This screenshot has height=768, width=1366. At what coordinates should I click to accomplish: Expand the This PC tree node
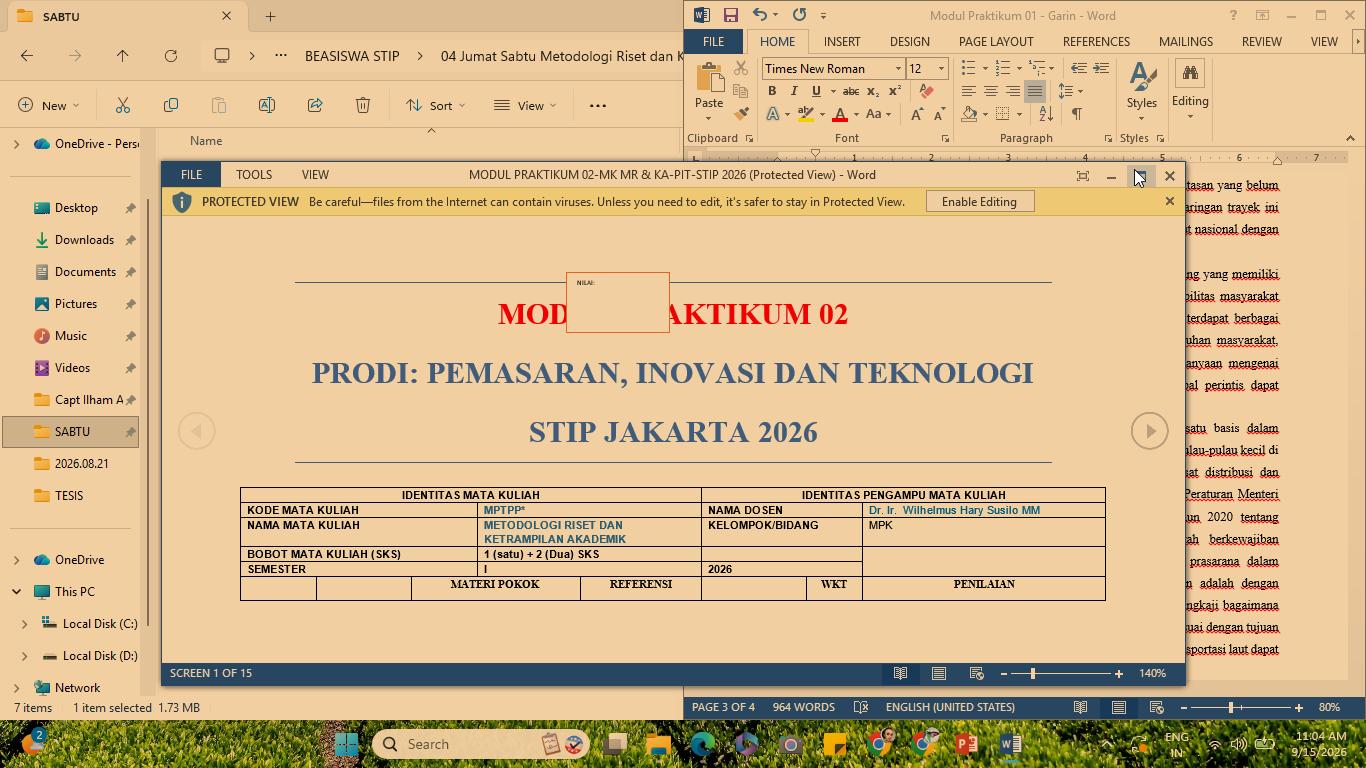[x=16, y=592]
